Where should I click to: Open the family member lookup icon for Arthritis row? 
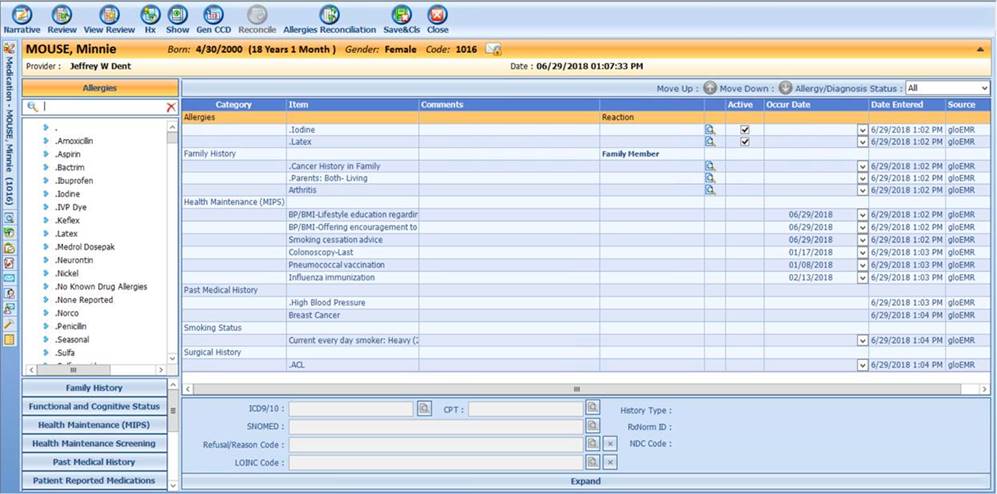pyautogui.click(x=710, y=190)
